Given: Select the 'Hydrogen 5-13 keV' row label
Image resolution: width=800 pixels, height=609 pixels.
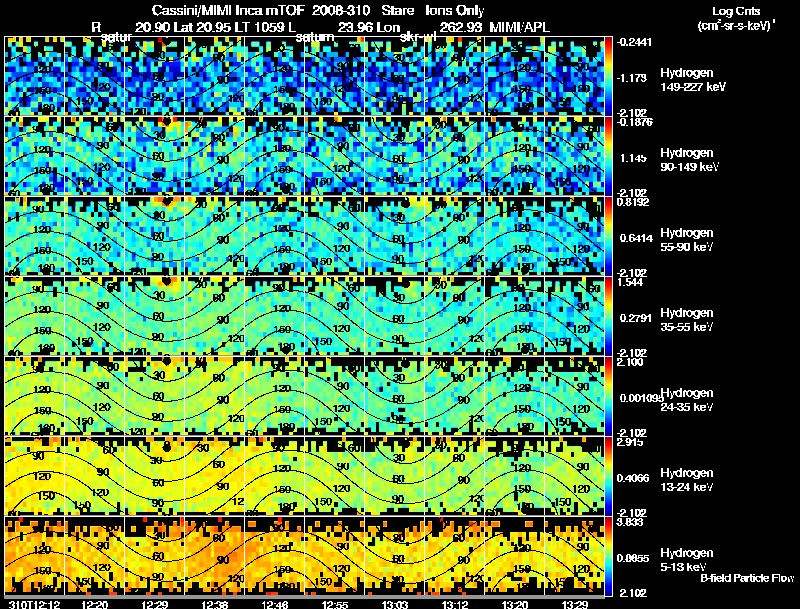Looking at the screenshot, I should tap(687, 560).
